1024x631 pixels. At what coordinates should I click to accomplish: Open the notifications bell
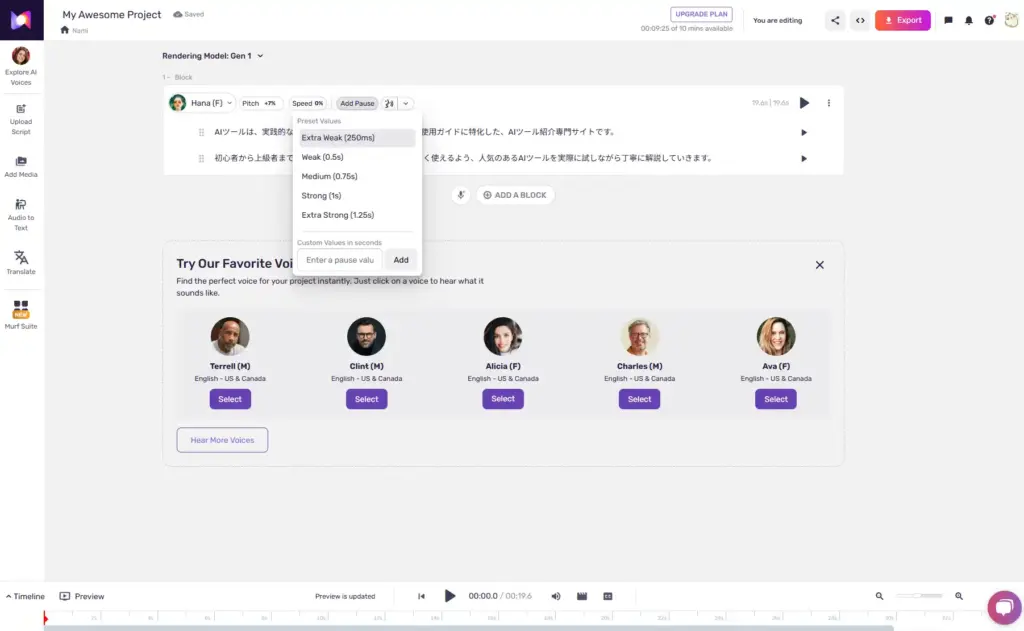point(969,20)
